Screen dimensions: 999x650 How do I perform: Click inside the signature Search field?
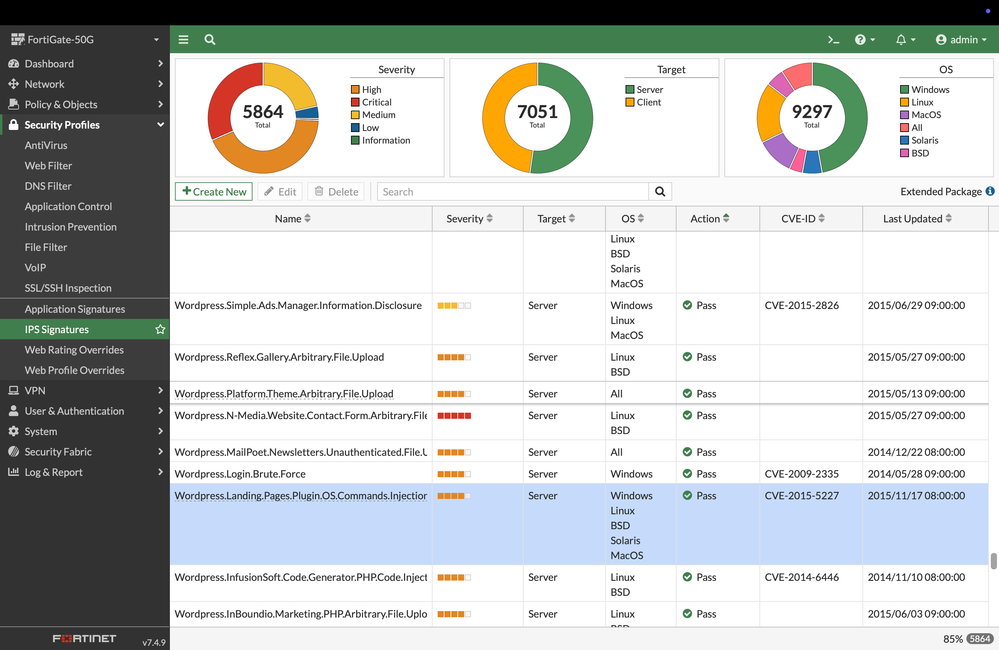[x=512, y=192]
